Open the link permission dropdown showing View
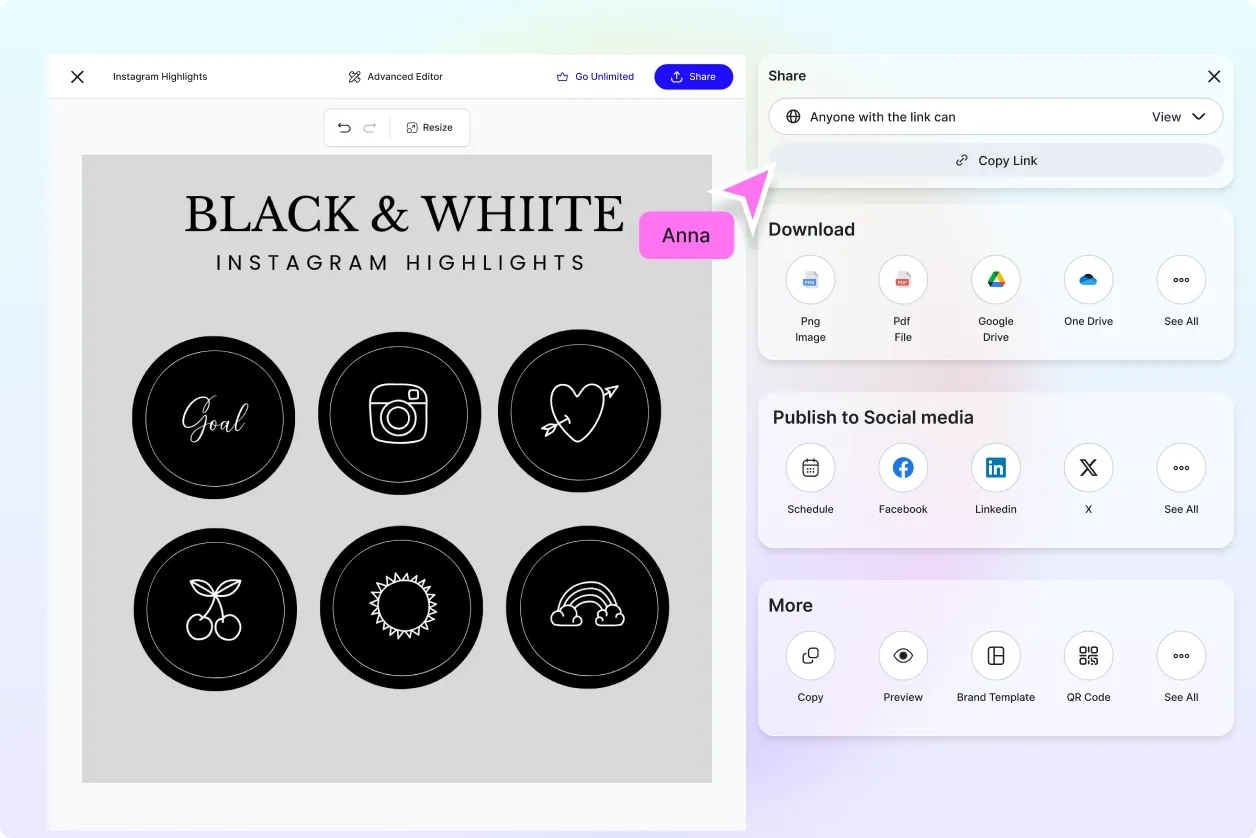Image resolution: width=1256 pixels, height=838 pixels. tap(1179, 117)
